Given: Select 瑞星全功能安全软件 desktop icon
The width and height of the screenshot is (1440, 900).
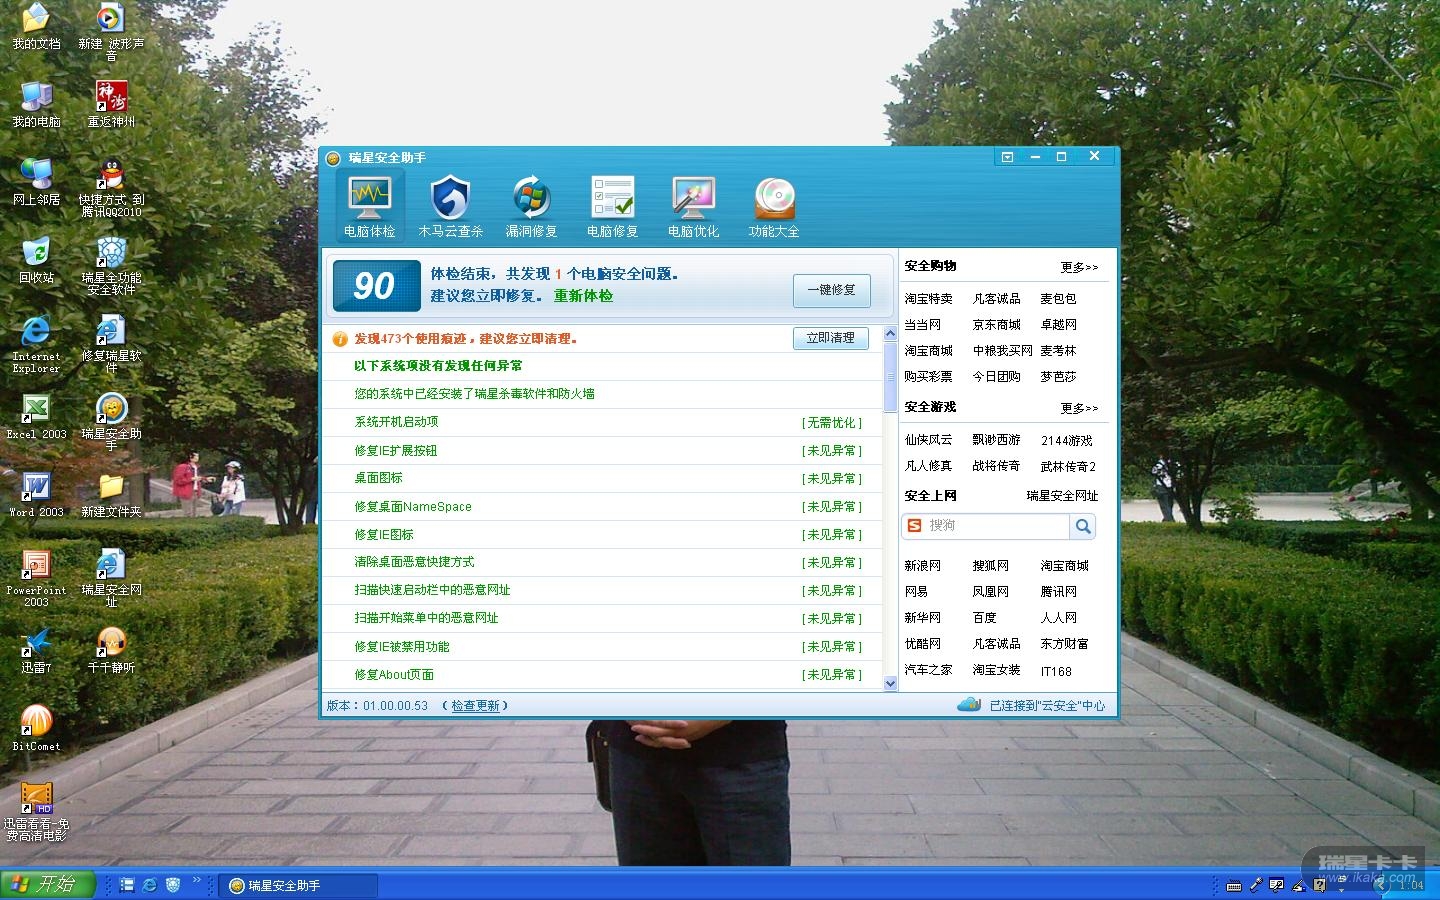Looking at the screenshot, I should coord(111,266).
